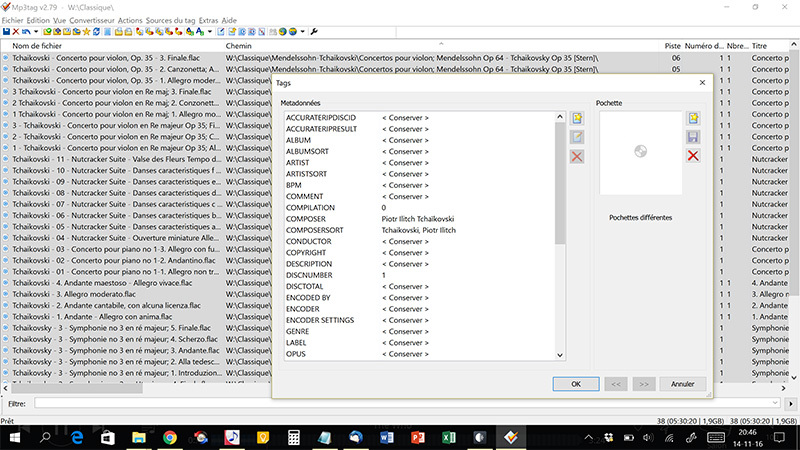Click the Undo toolbar icon
Viewport: 800px width, 450px height.
coord(26,32)
